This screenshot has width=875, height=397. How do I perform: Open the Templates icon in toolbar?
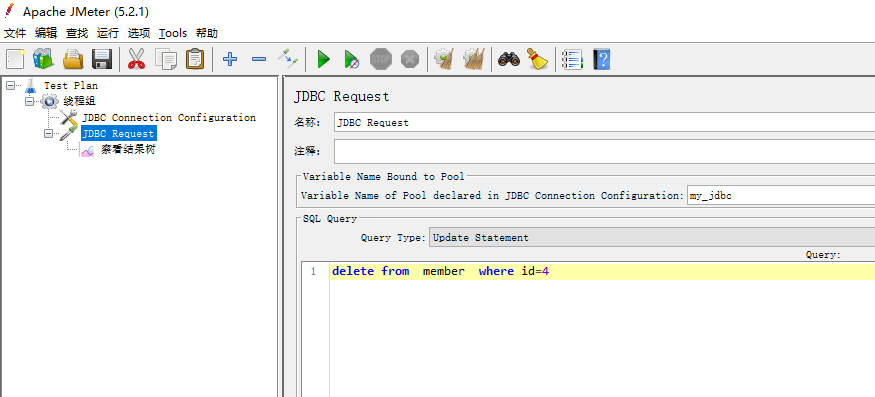[x=43, y=59]
